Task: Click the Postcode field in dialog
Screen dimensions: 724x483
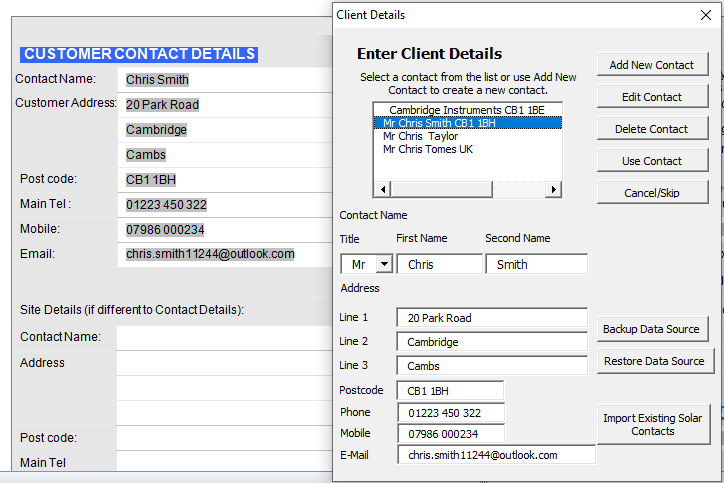Action: (450, 390)
